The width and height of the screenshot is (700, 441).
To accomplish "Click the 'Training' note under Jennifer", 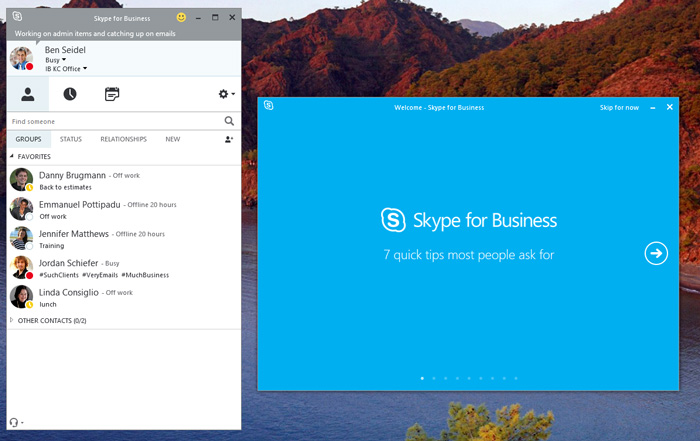I will coord(52,246).
